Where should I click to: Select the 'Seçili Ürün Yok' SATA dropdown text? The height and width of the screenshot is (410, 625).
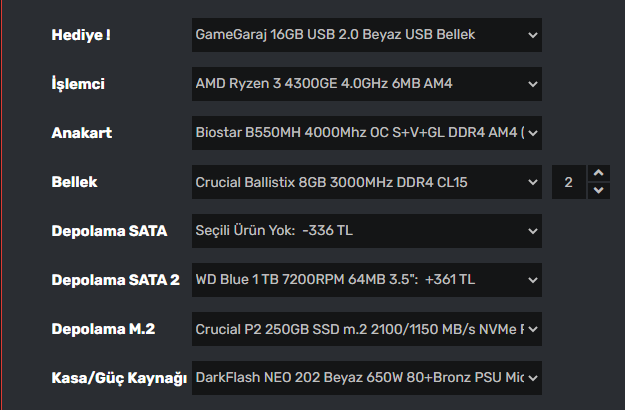(274, 231)
